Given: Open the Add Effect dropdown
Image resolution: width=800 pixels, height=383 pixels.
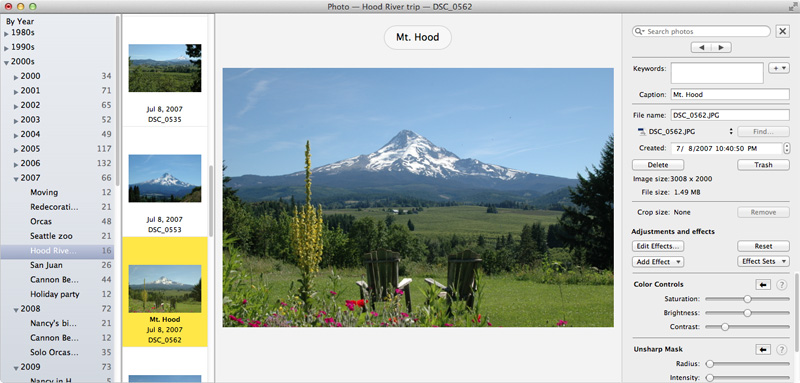Looking at the screenshot, I should [658, 262].
